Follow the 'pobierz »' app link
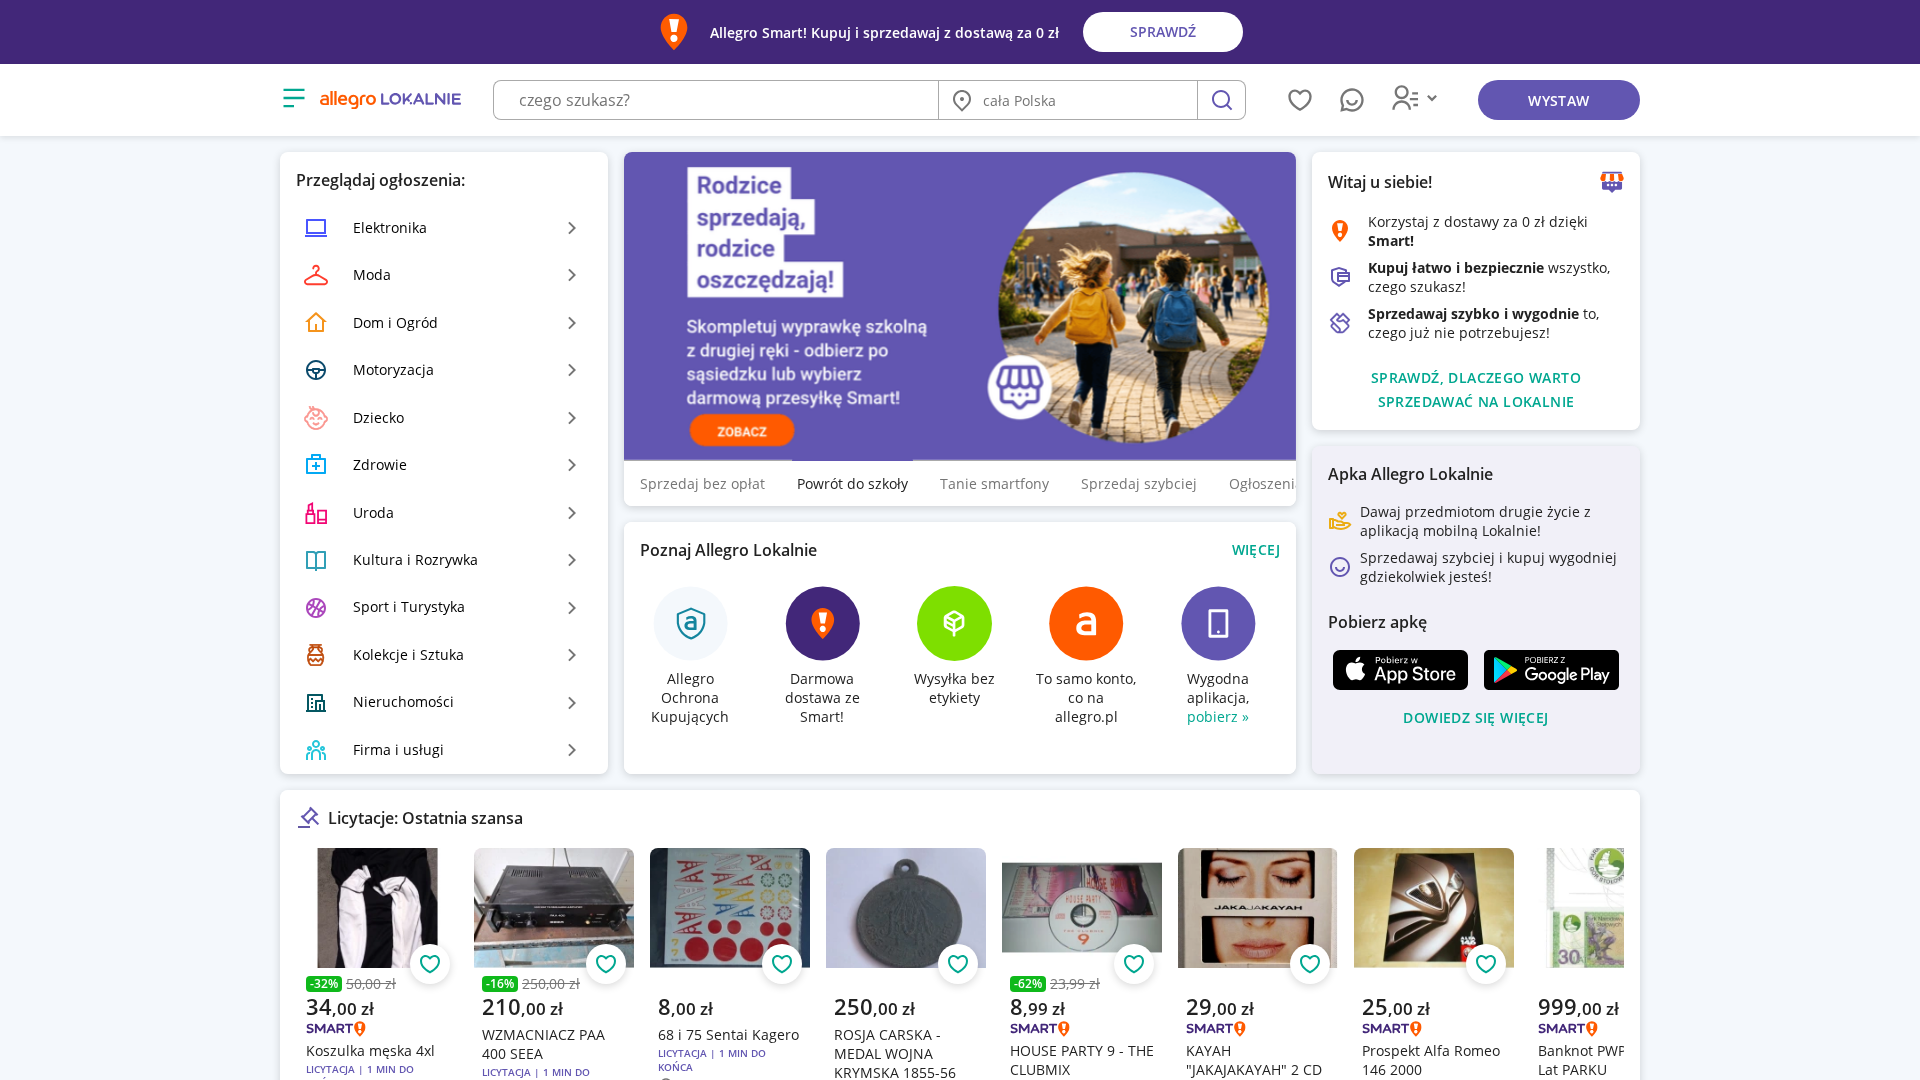1920x1080 pixels. coord(1217,717)
